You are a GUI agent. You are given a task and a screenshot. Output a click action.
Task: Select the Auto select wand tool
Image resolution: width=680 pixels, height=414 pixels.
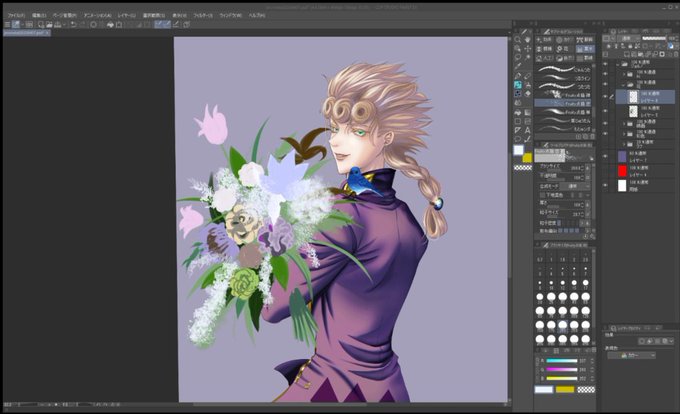click(528, 58)
